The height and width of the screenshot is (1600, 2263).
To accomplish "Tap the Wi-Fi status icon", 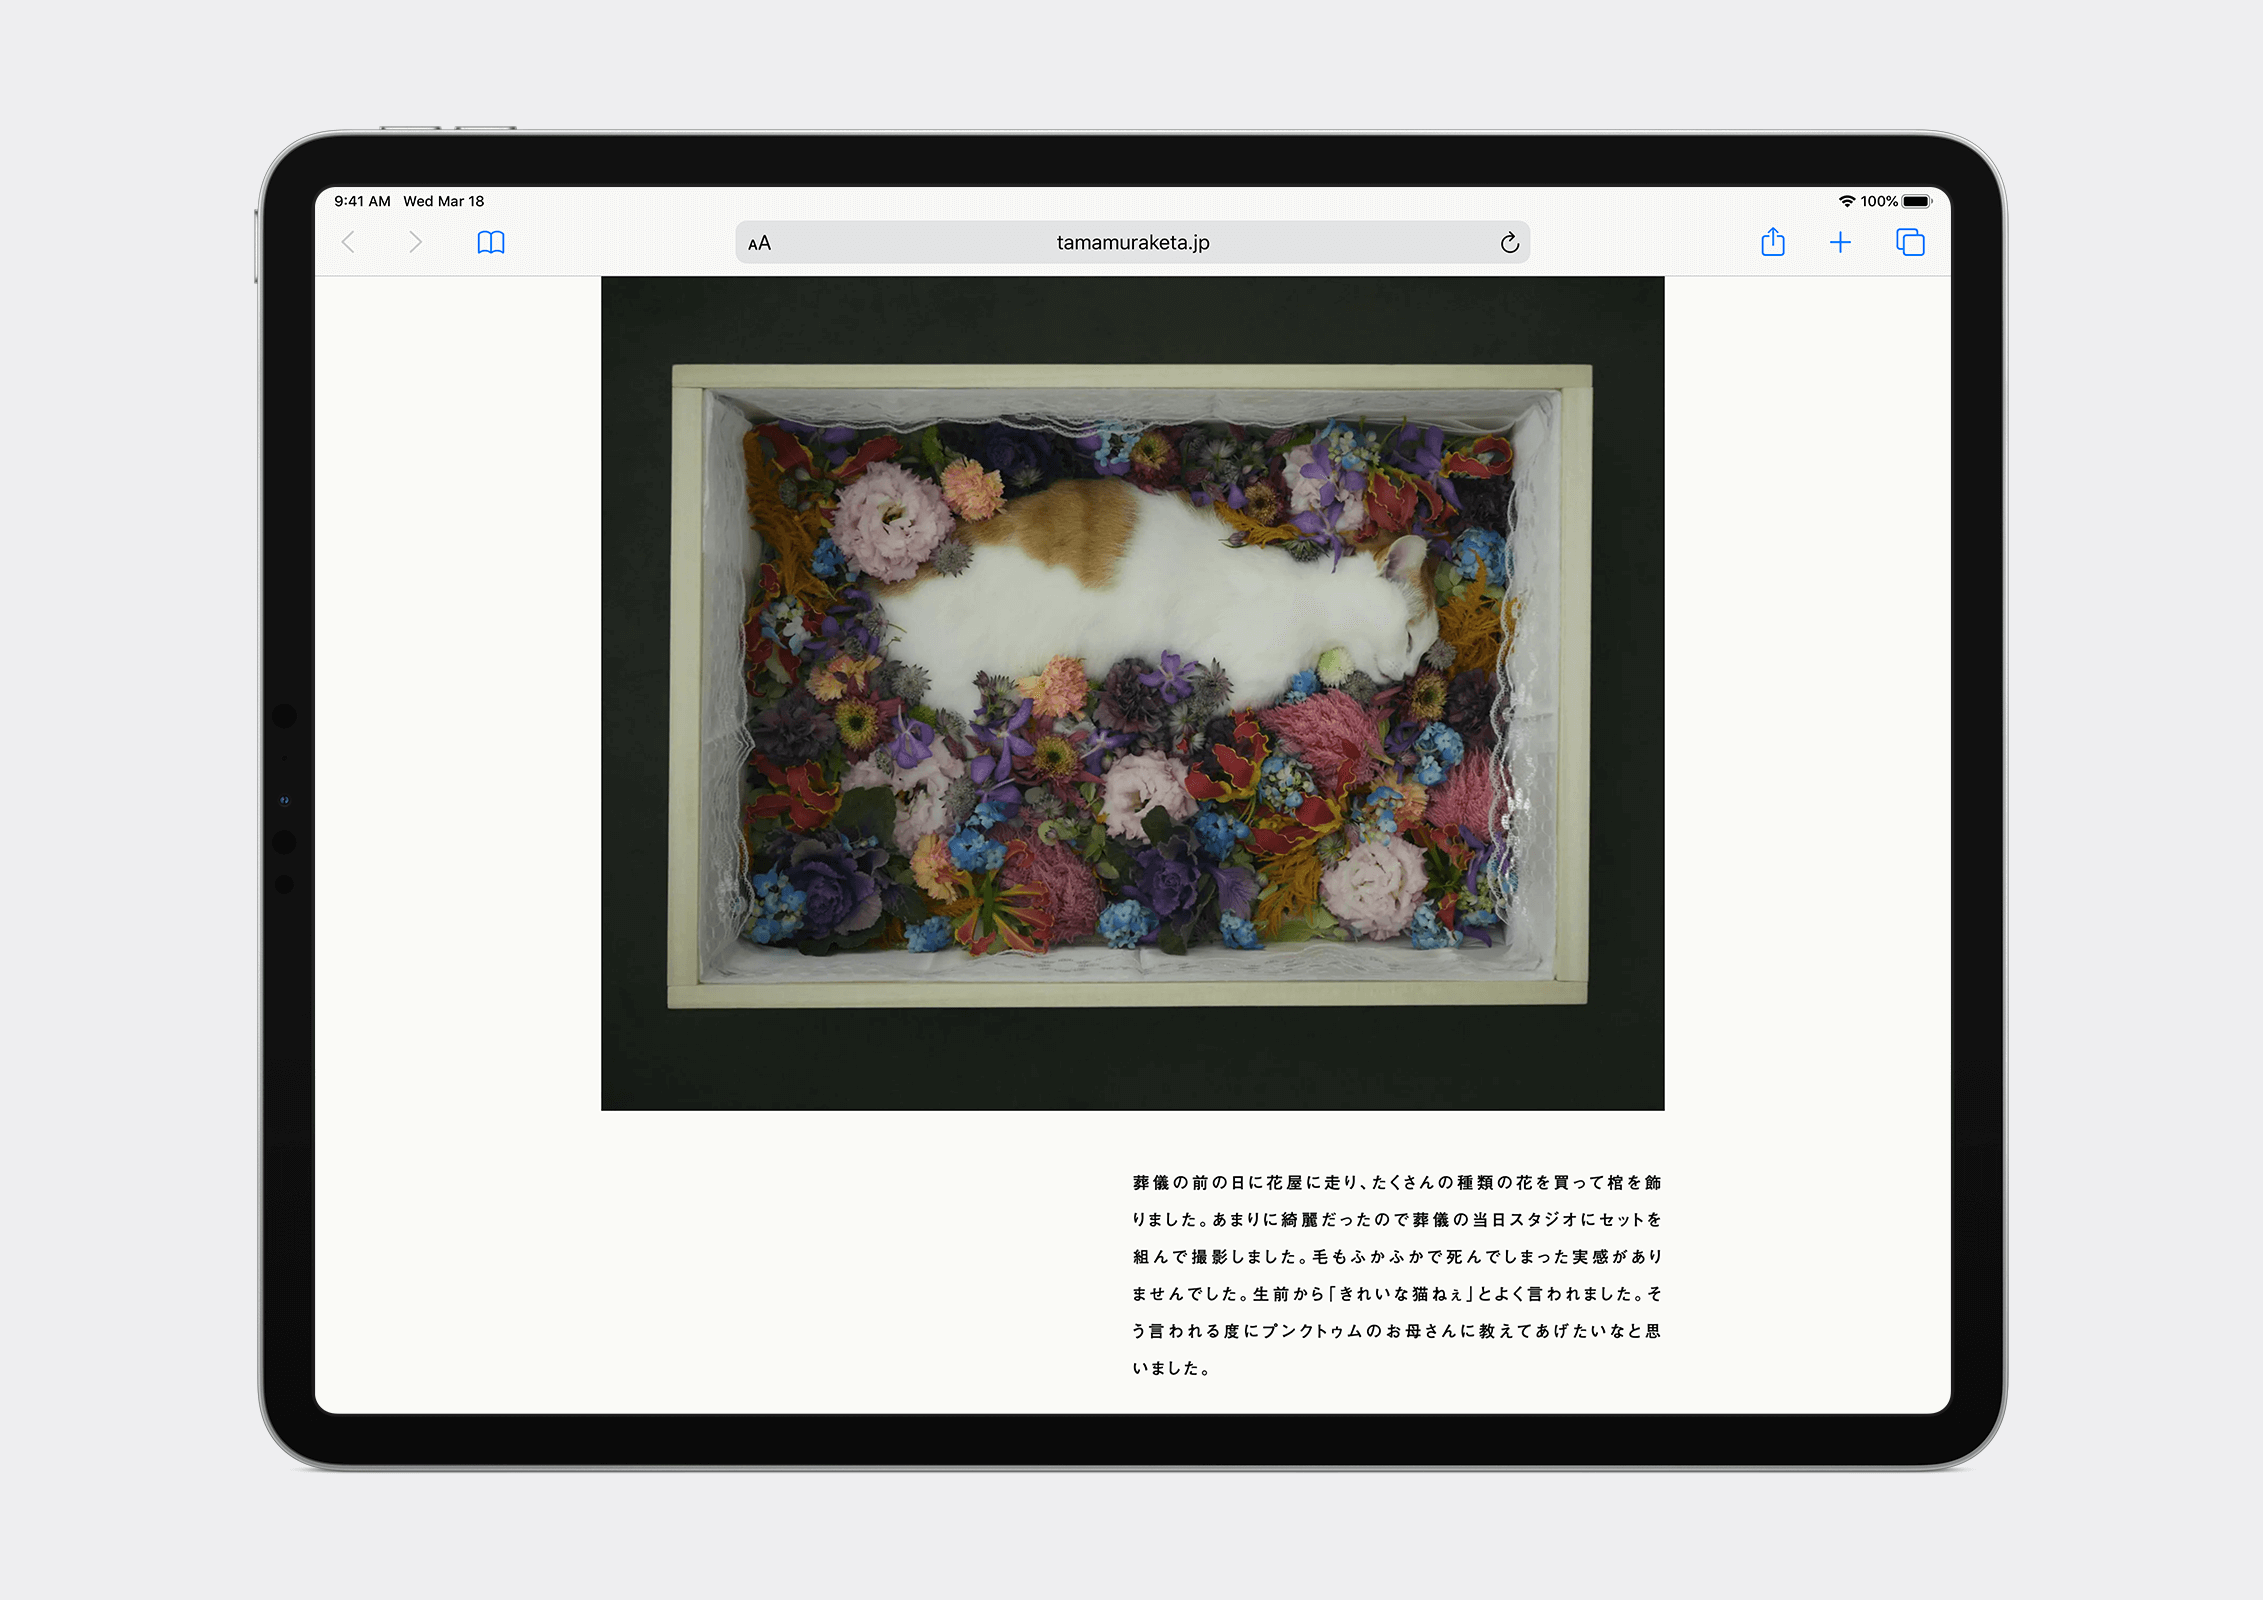I will pyautogui.click(x=1847, y=201).
